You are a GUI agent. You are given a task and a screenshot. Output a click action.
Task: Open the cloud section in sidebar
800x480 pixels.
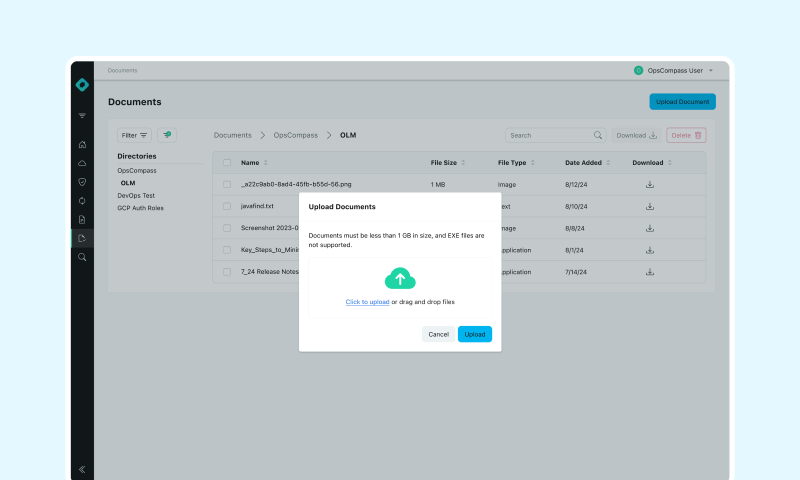[82, 163]
